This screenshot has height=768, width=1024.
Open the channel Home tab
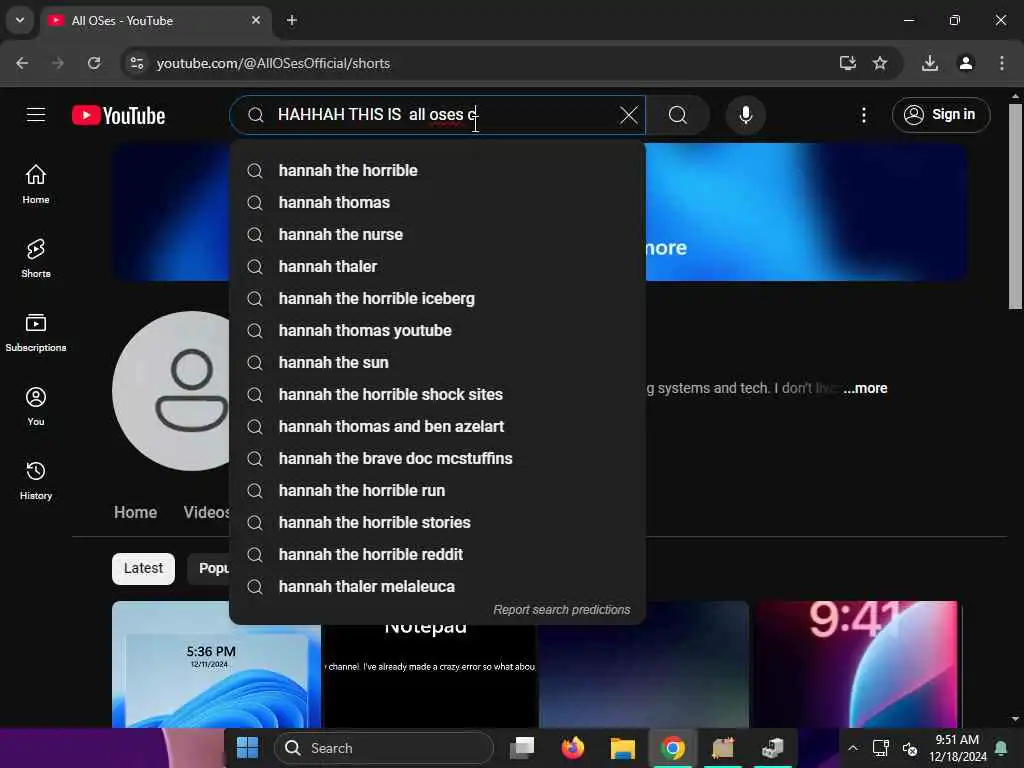pyautogui.click(x=135, y=512)
